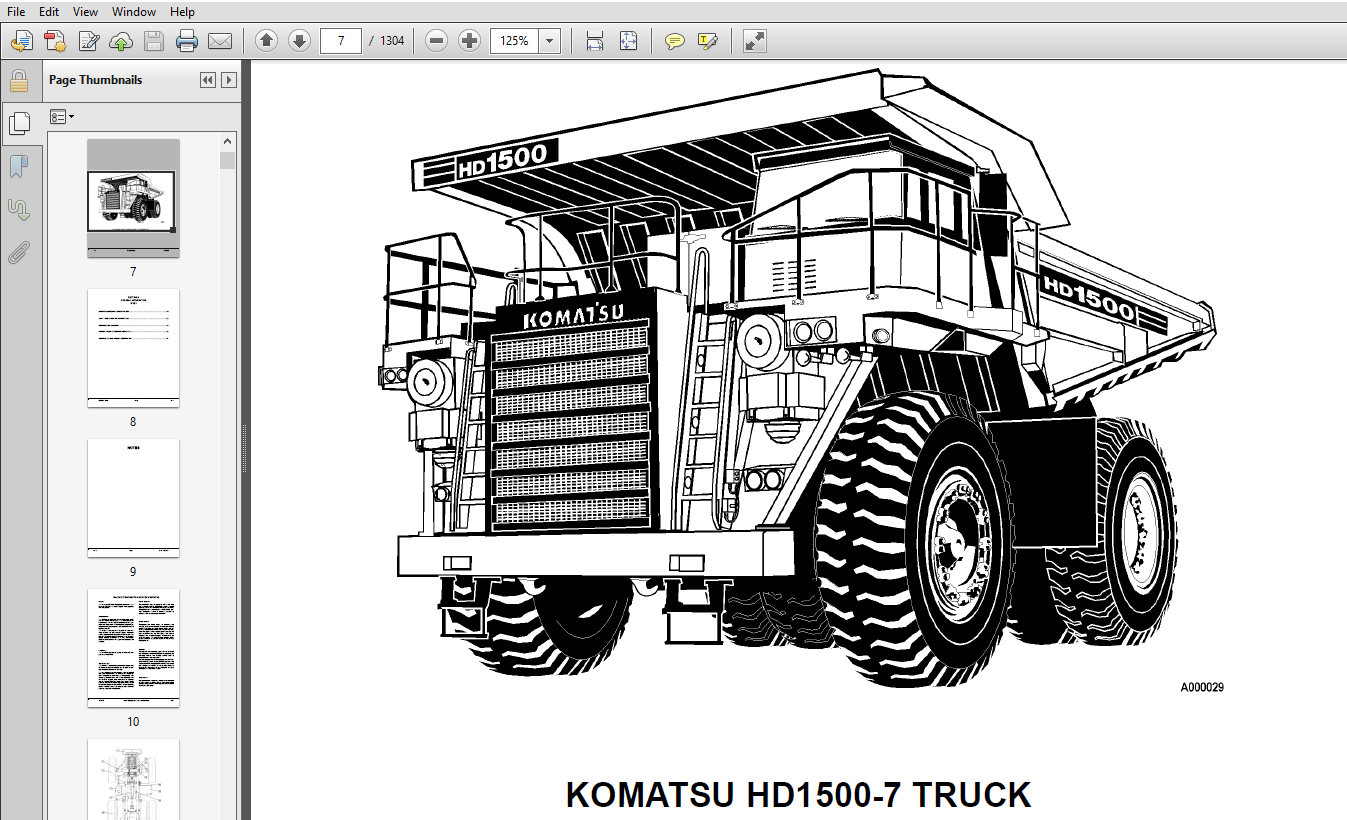Click the Edit/Sign document icon
1347x820 pixels.
pos(88,41)
